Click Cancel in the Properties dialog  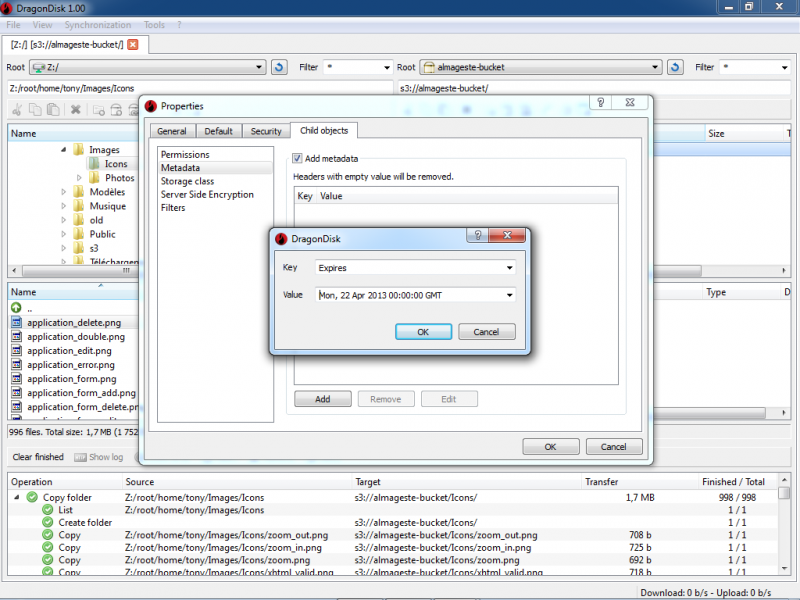click(613, 446)
